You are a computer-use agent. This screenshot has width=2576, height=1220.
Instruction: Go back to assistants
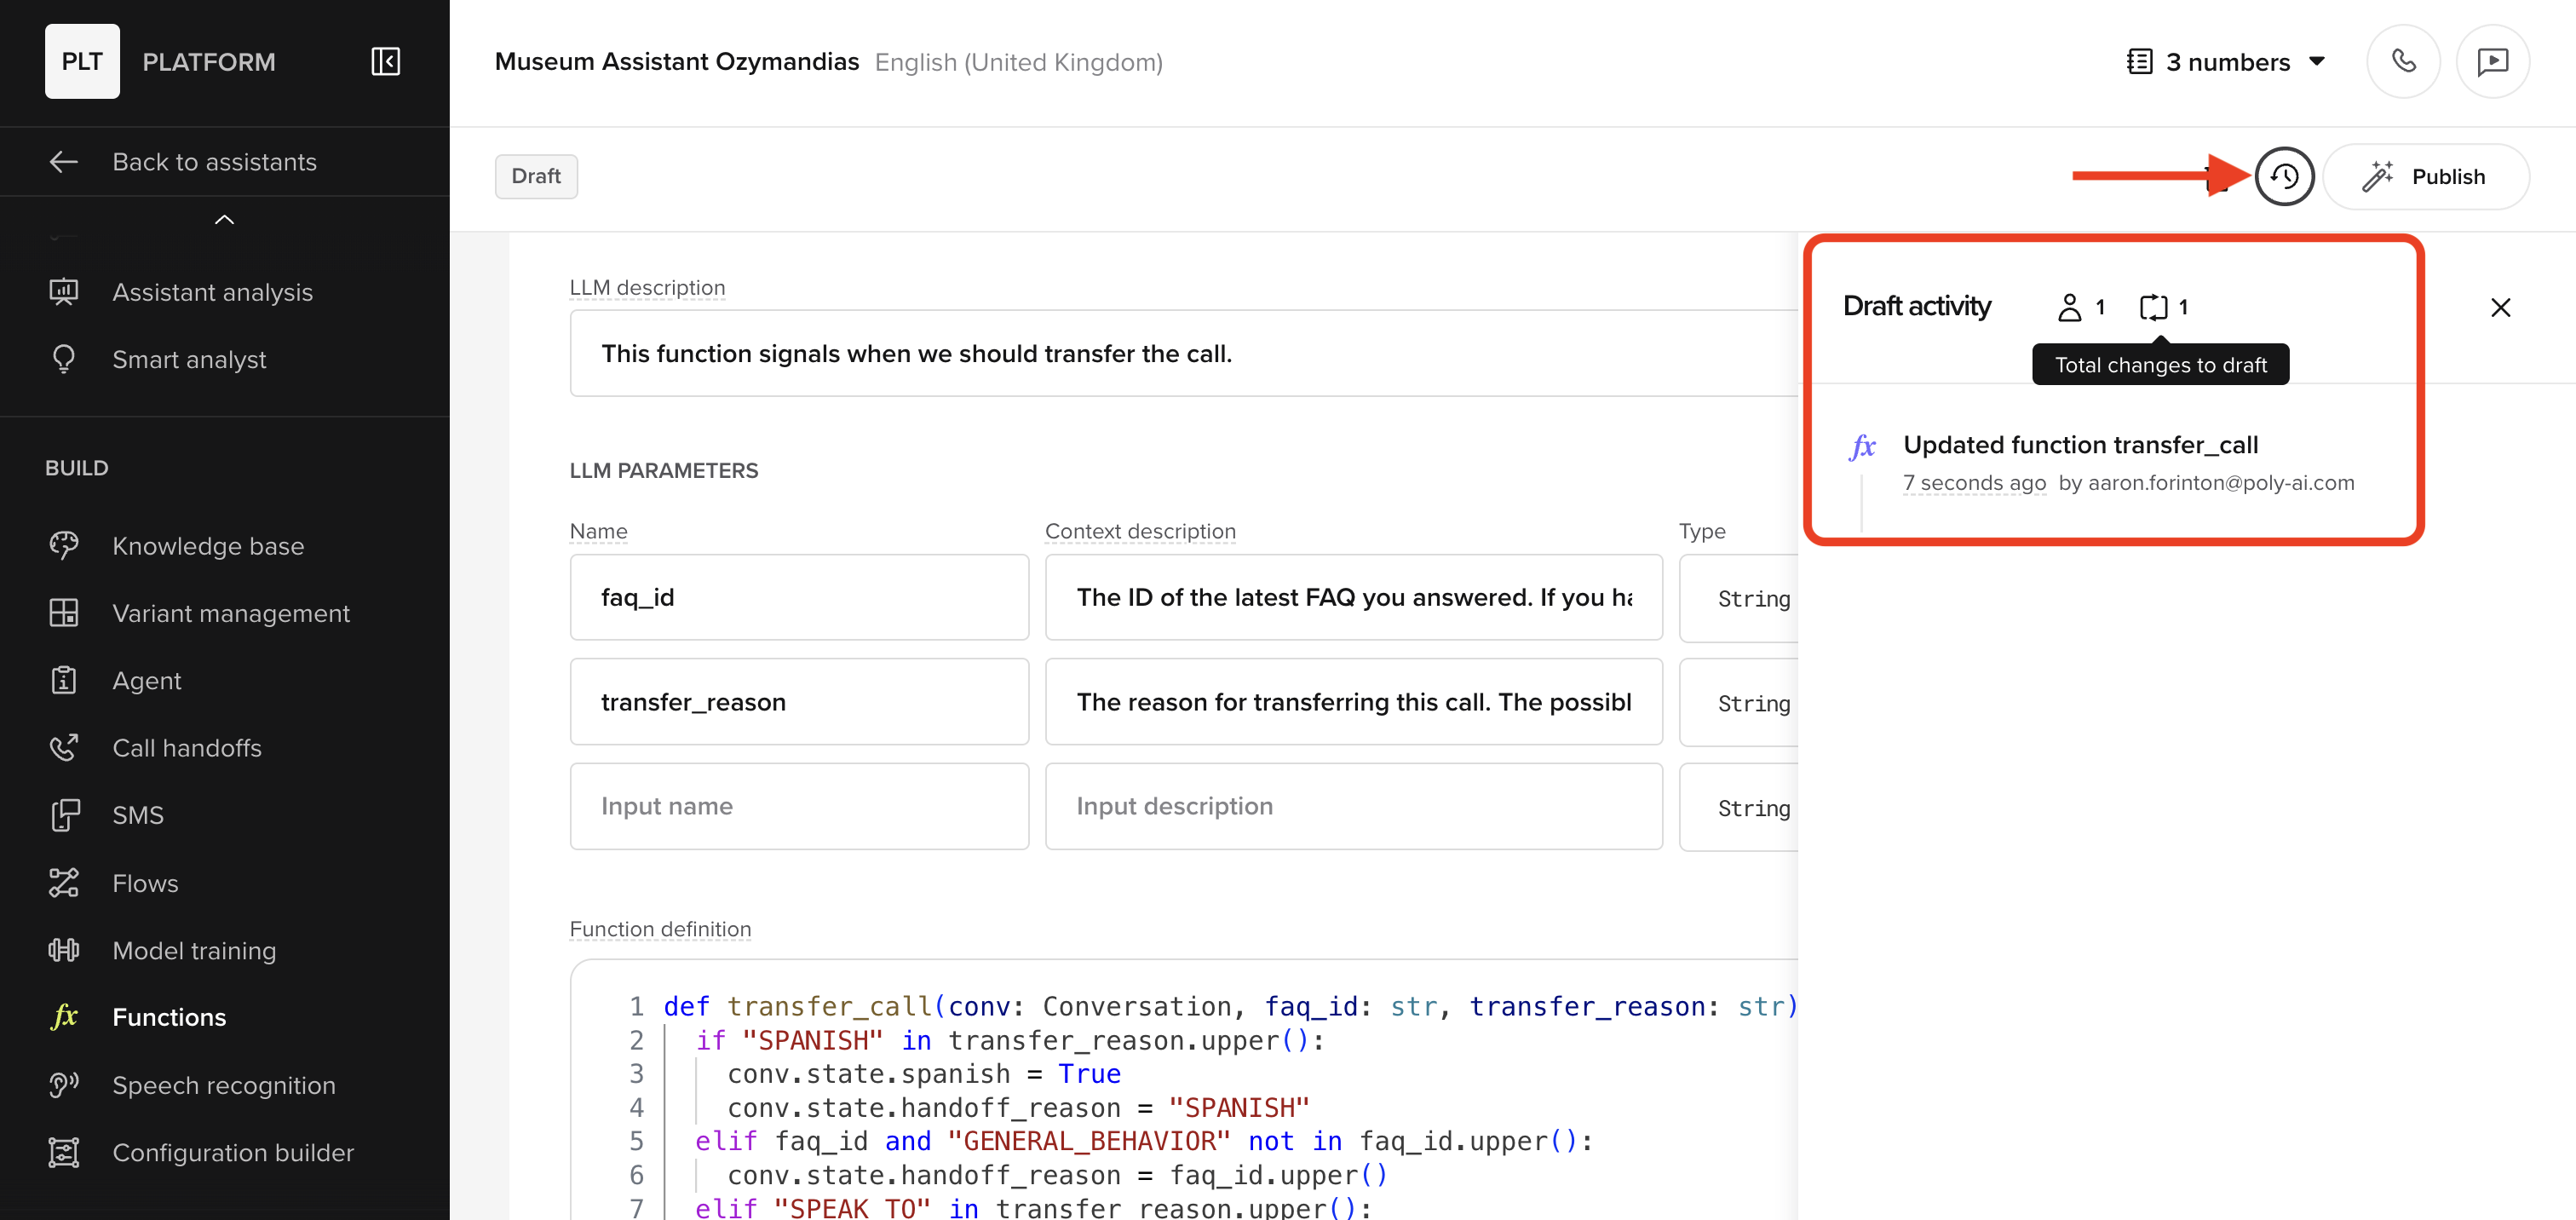pos(213,161)
